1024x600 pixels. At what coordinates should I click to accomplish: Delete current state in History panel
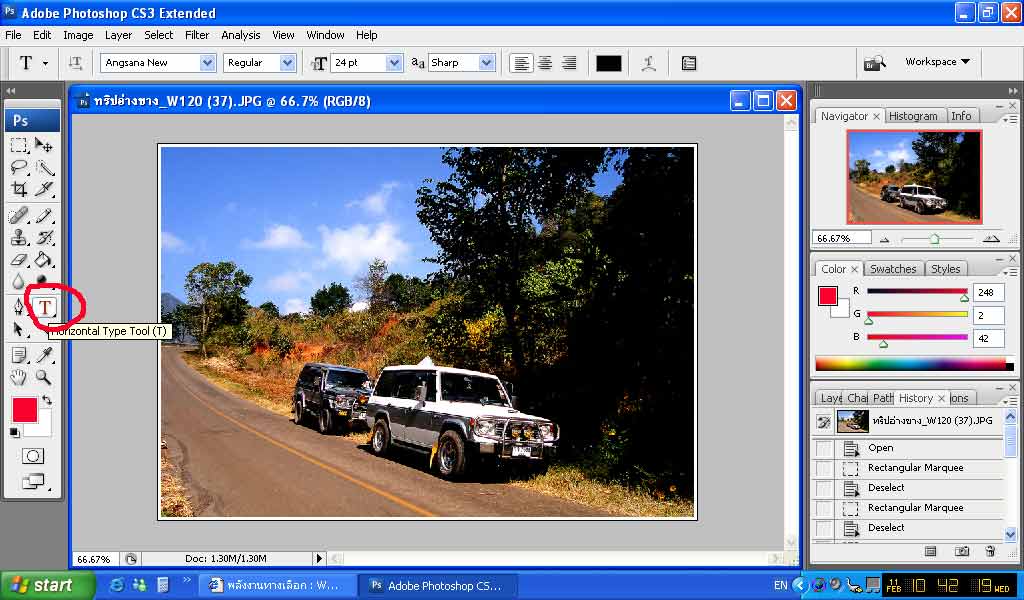pos(990,552)
